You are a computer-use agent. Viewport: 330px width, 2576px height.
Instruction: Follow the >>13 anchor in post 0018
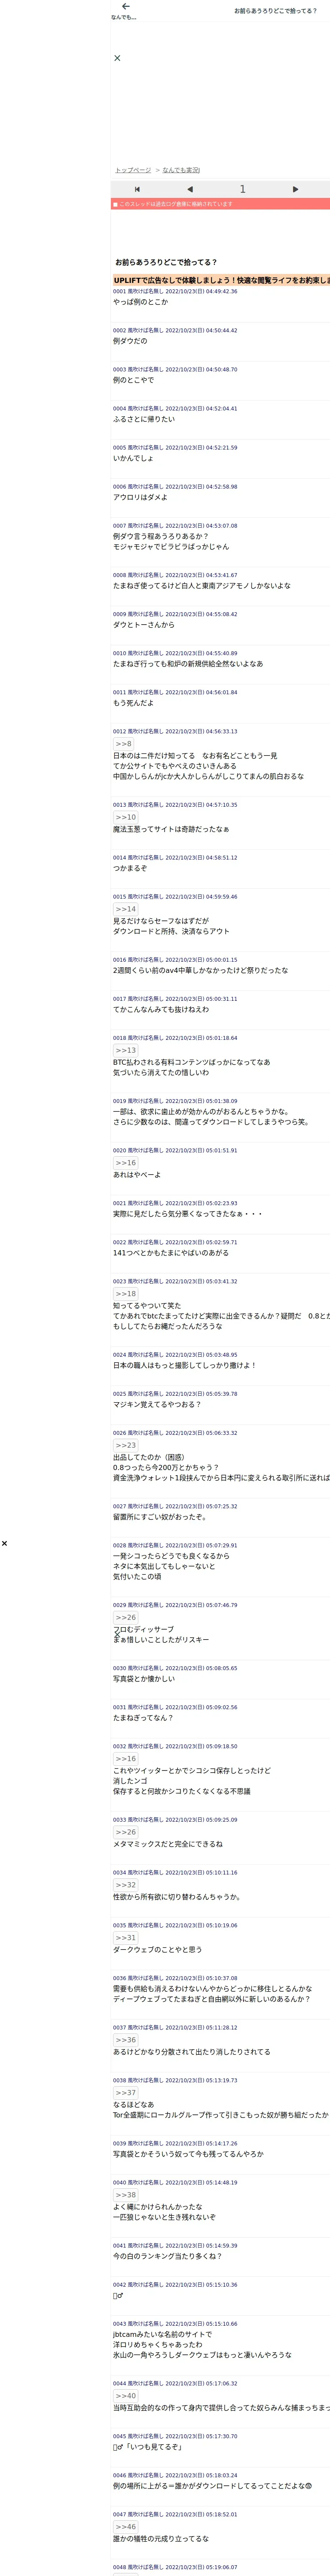(125, 1050)
